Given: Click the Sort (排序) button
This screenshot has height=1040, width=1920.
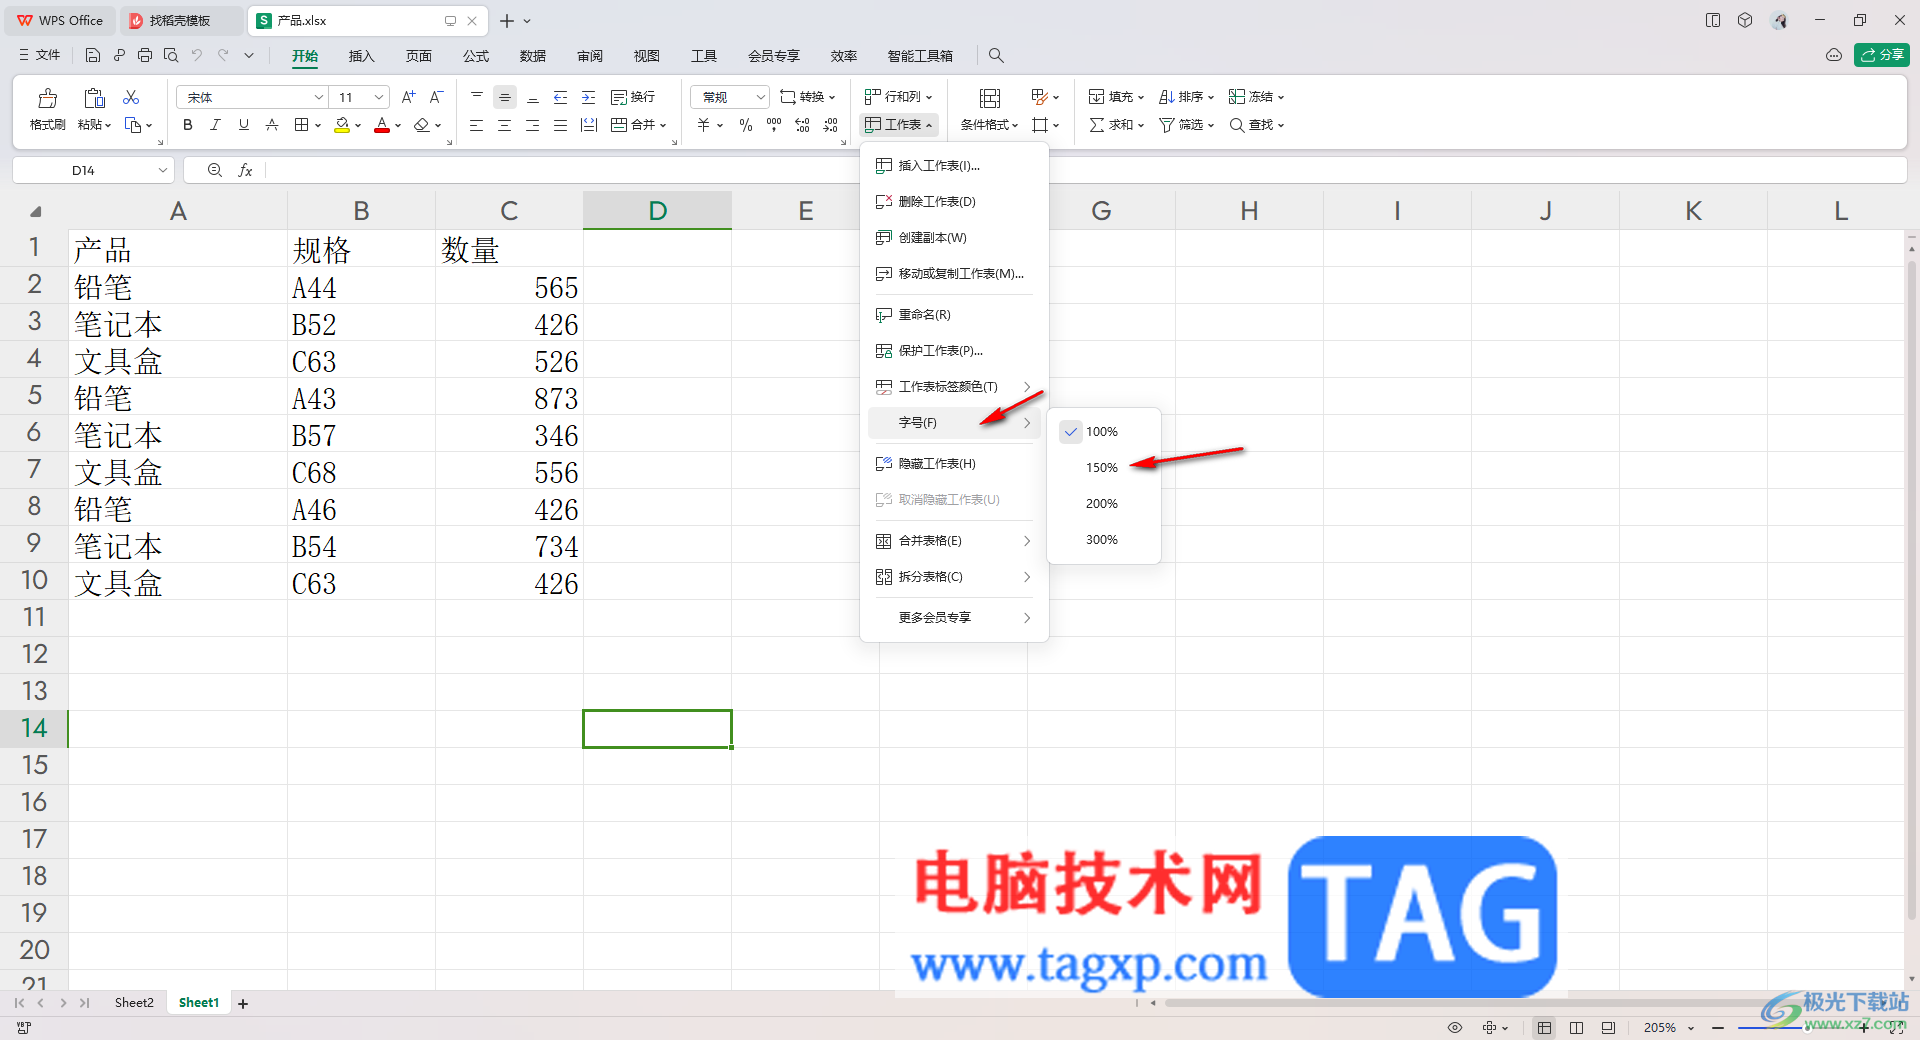Looking at the screenshot, I should 1186,97.
